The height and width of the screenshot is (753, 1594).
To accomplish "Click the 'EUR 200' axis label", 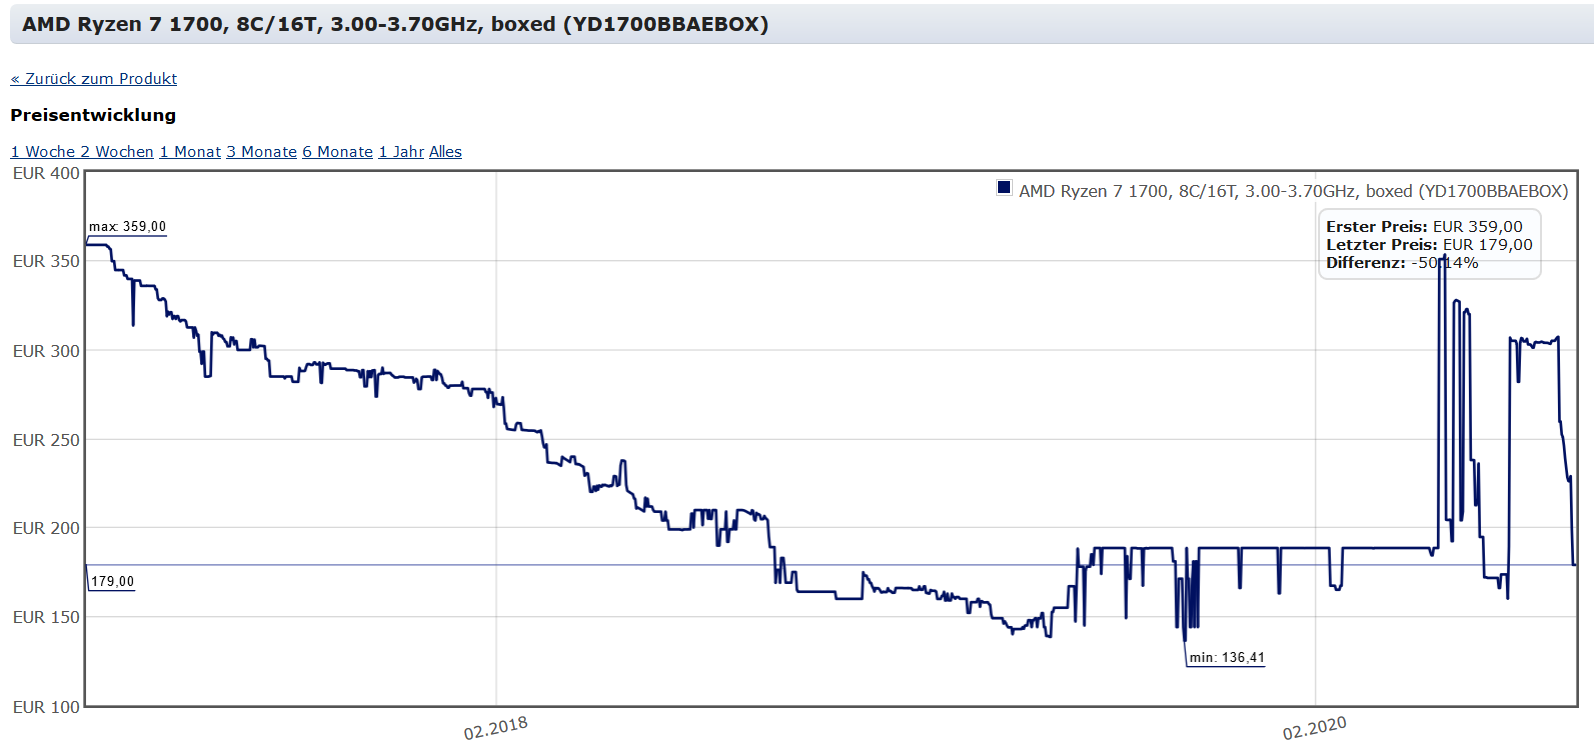I will [46, 528].
